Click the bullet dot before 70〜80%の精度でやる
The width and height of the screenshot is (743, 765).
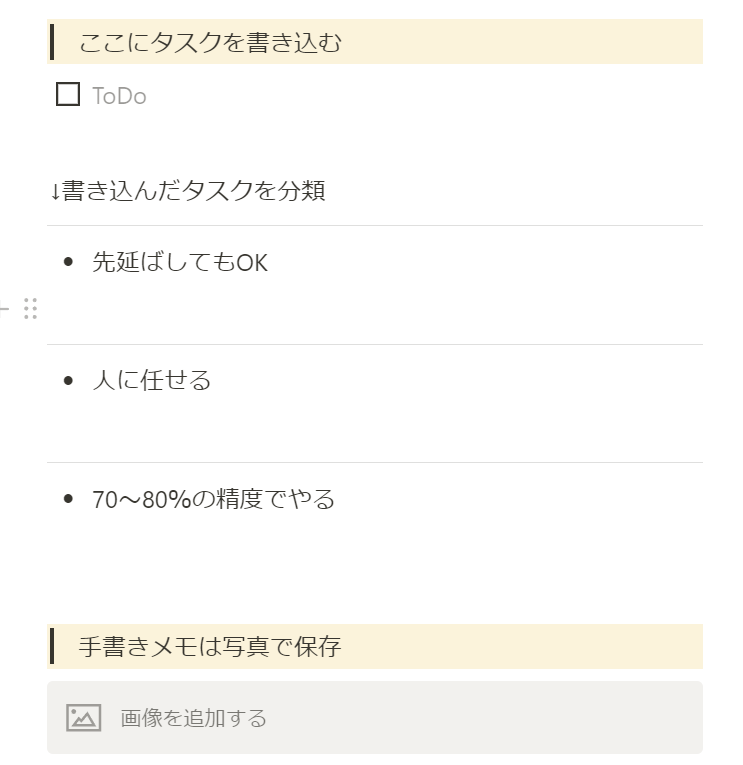click(x=68, y=499)
